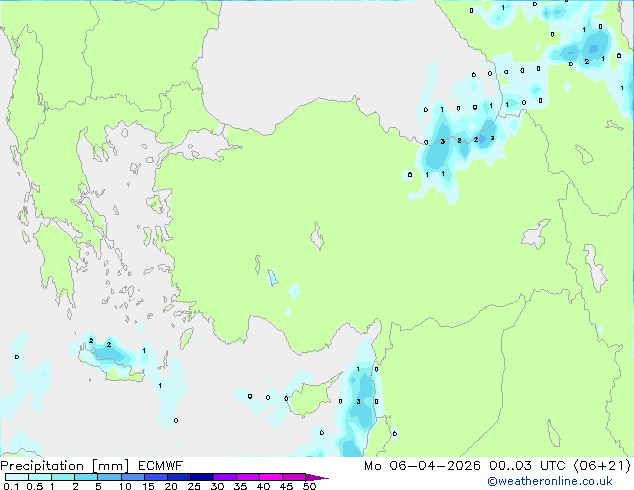Screen dimensions: 634x490
Task: Click the '0.5' legend value
Action: tap(34, 486)
